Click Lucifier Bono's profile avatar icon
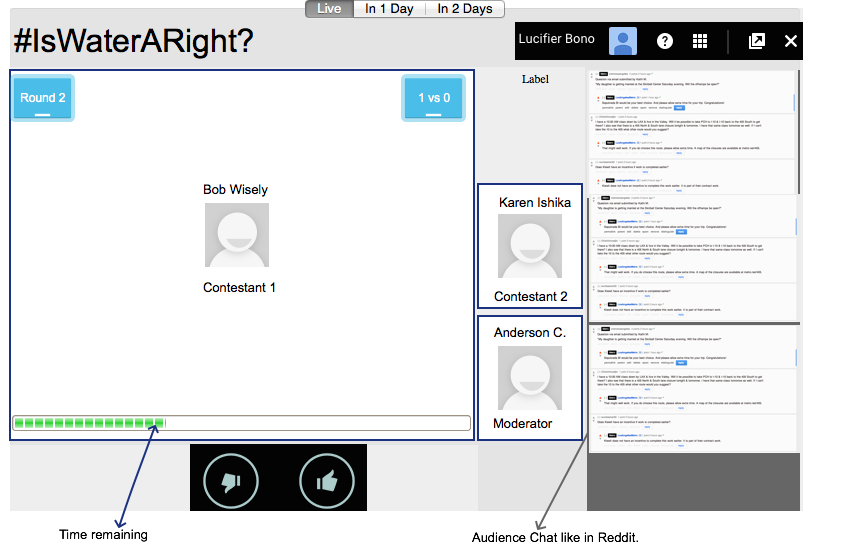 (x=623, y=41)
